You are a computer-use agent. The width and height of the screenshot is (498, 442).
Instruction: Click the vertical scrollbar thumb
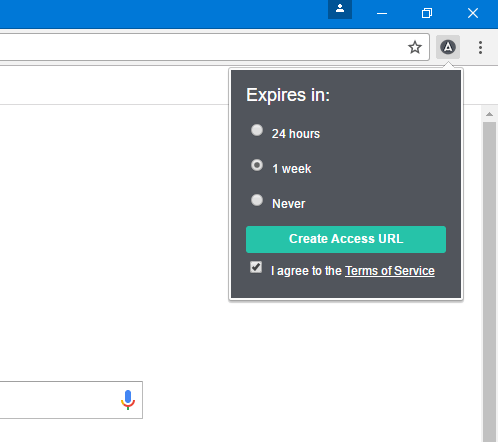(489, 282)
